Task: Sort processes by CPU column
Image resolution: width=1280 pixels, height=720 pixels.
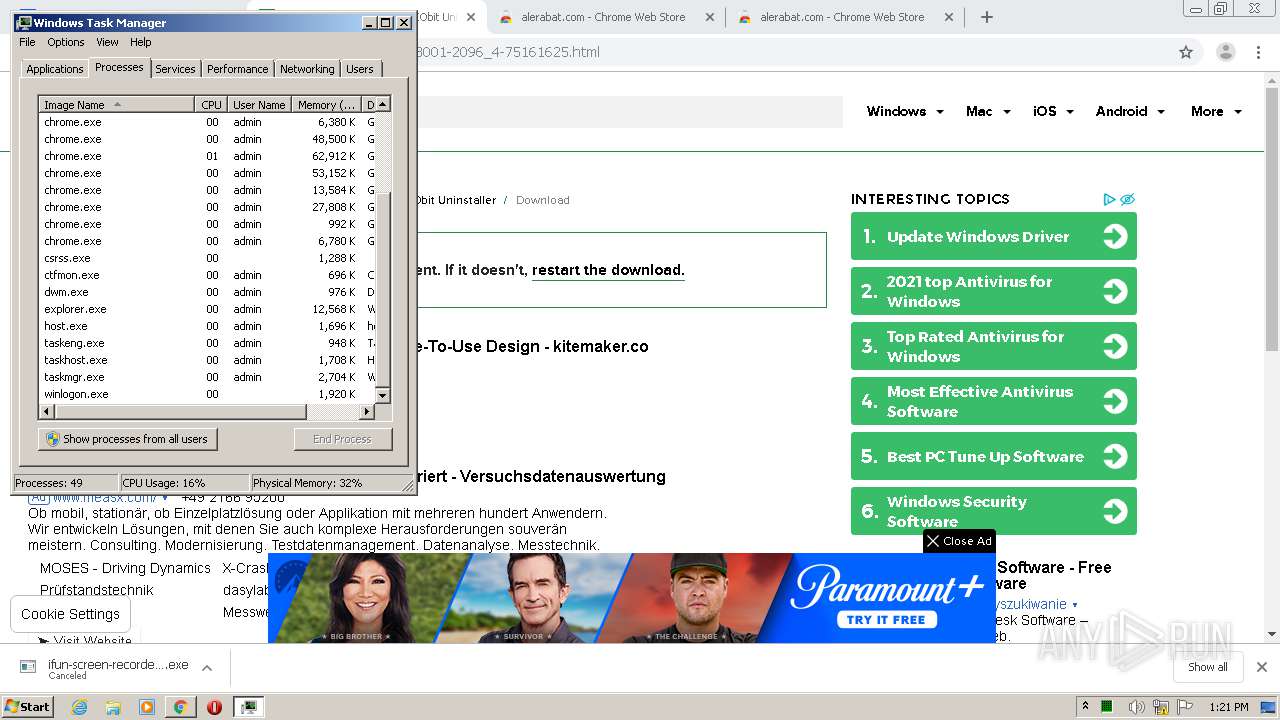Action: coord(211,105)
